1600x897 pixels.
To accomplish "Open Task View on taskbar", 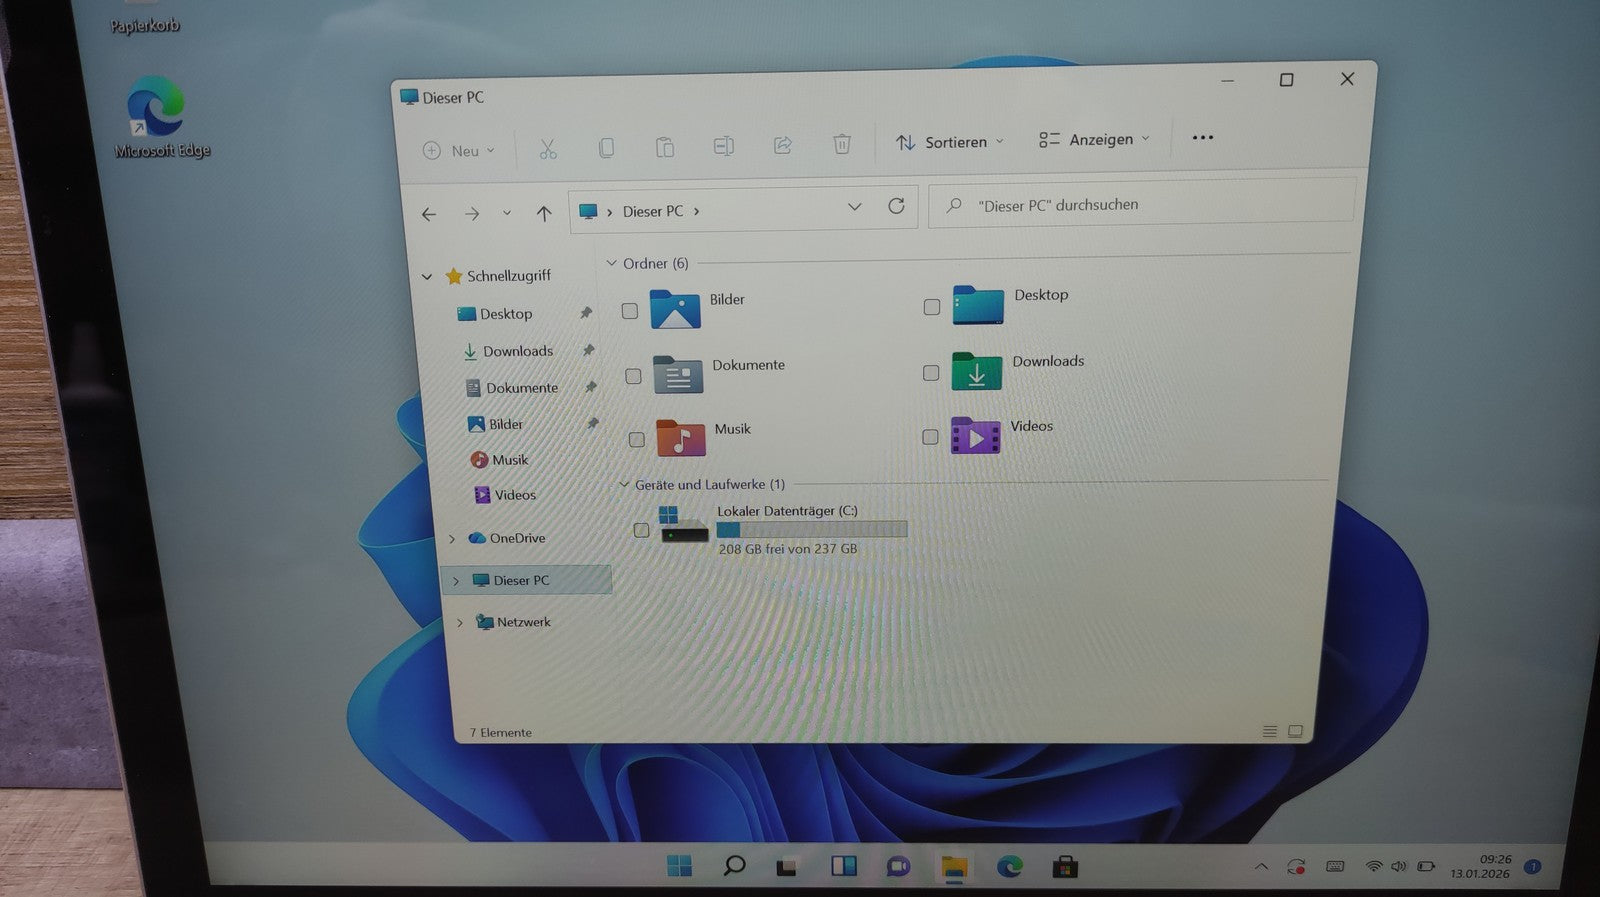I will [x=787, y=867].
